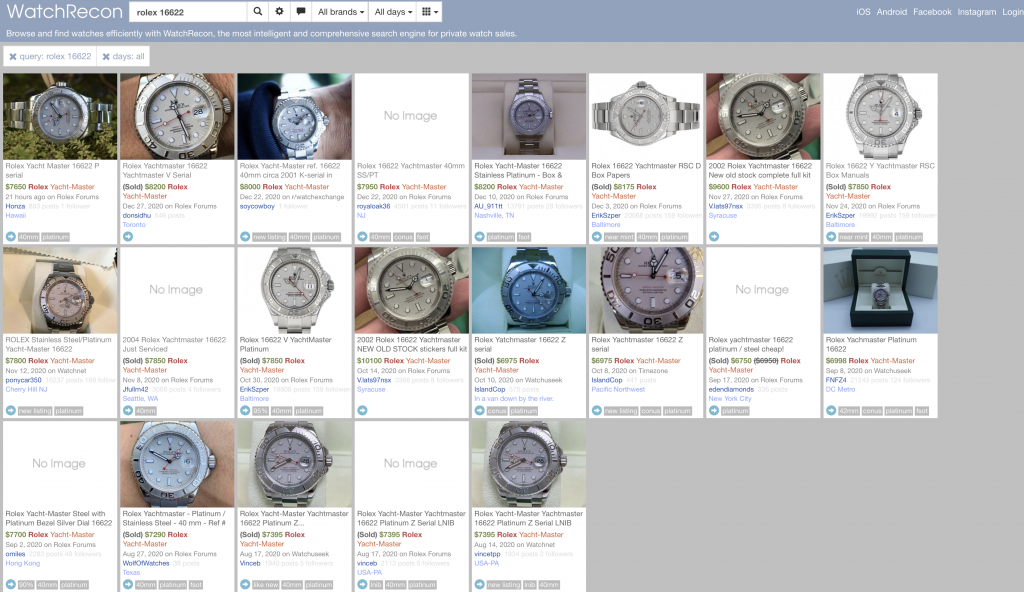Open arrow icon on Rolex 16622 Y Yachtmaster RSC listing
Screen dimensions: 1024x592
[831, 237]
